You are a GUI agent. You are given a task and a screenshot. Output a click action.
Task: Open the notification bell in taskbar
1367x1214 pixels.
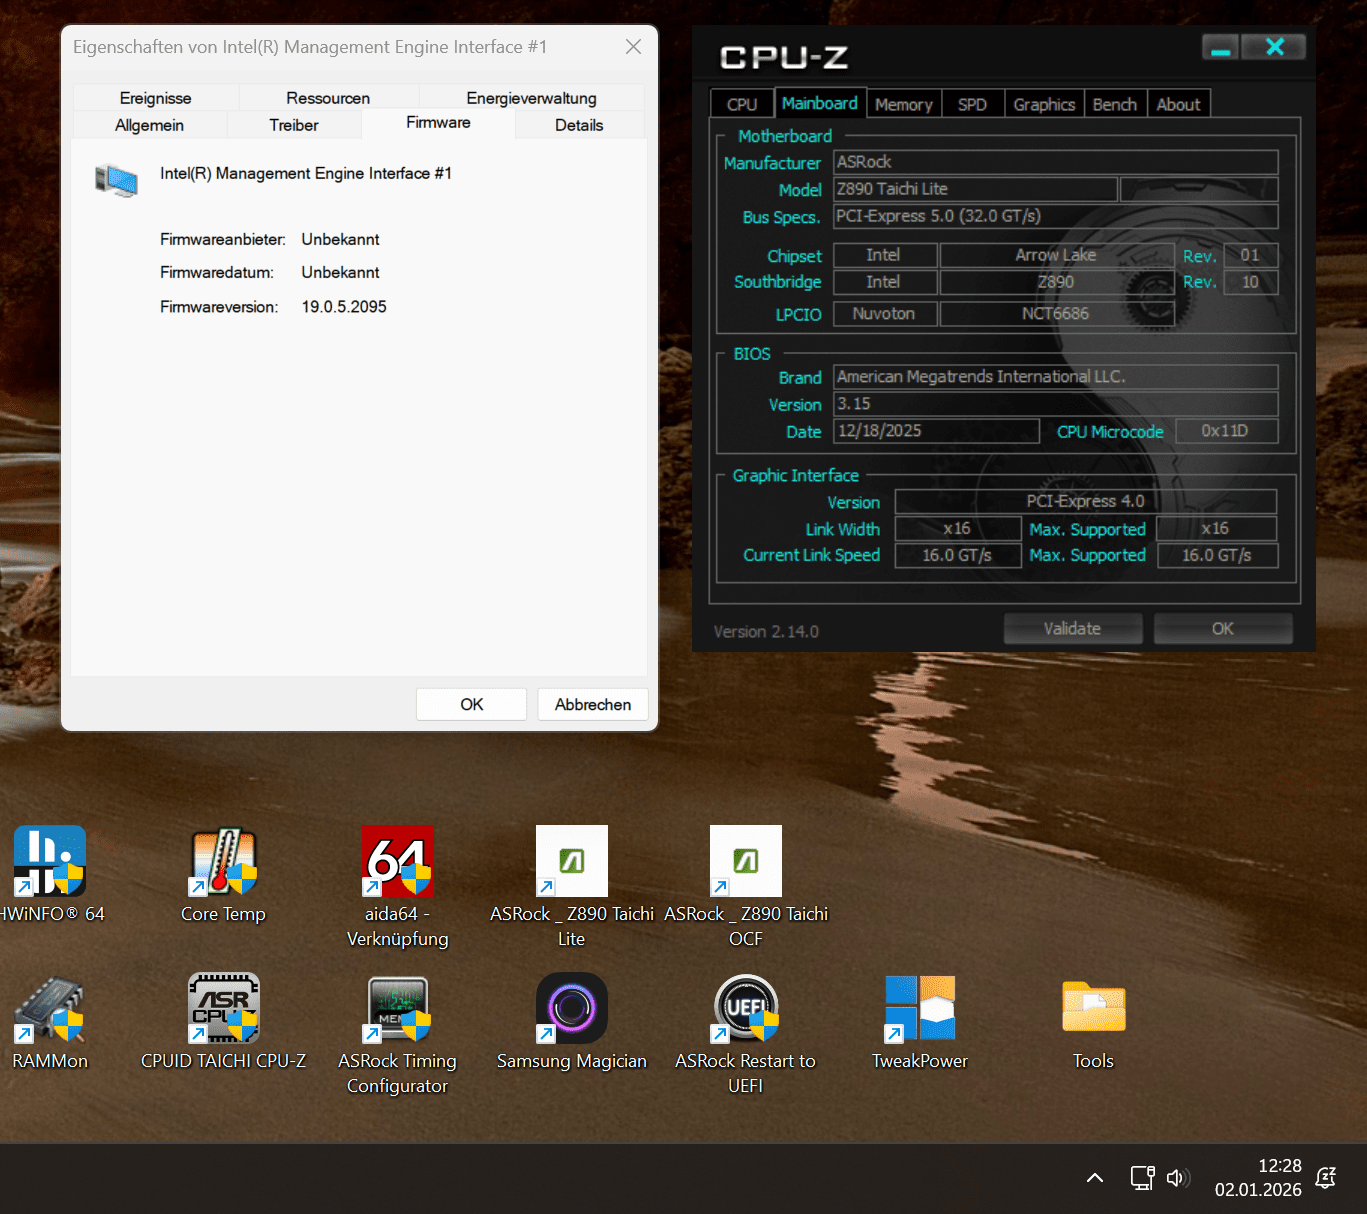(1326, 1178)
